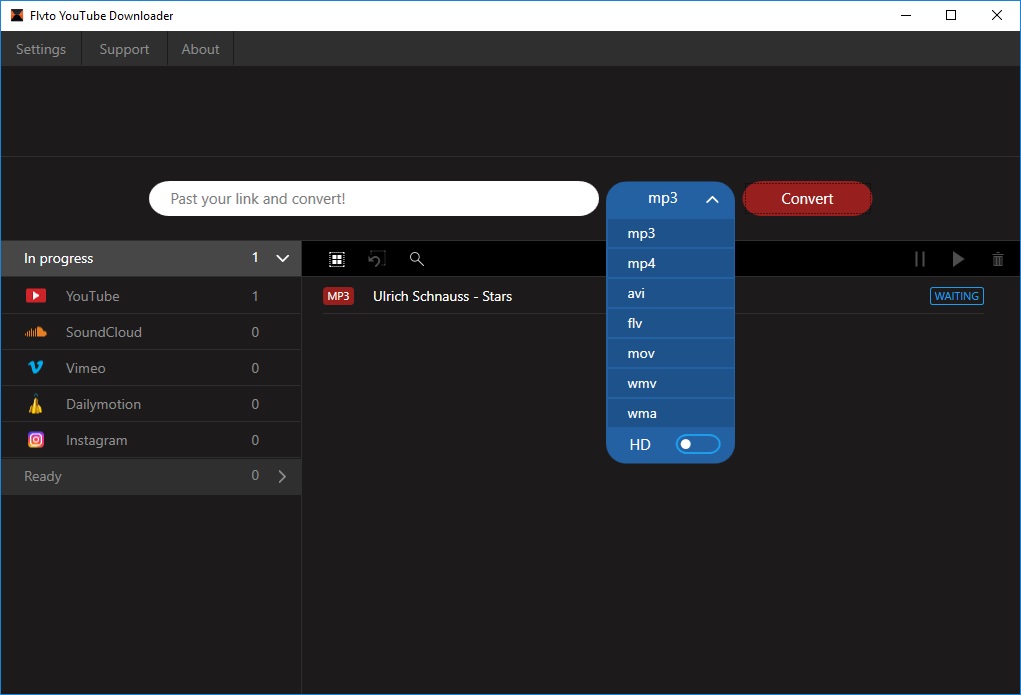Screen dimensions: 1021x695
Task: Pause downloads with the pause icon
Action: pos(919,259)
